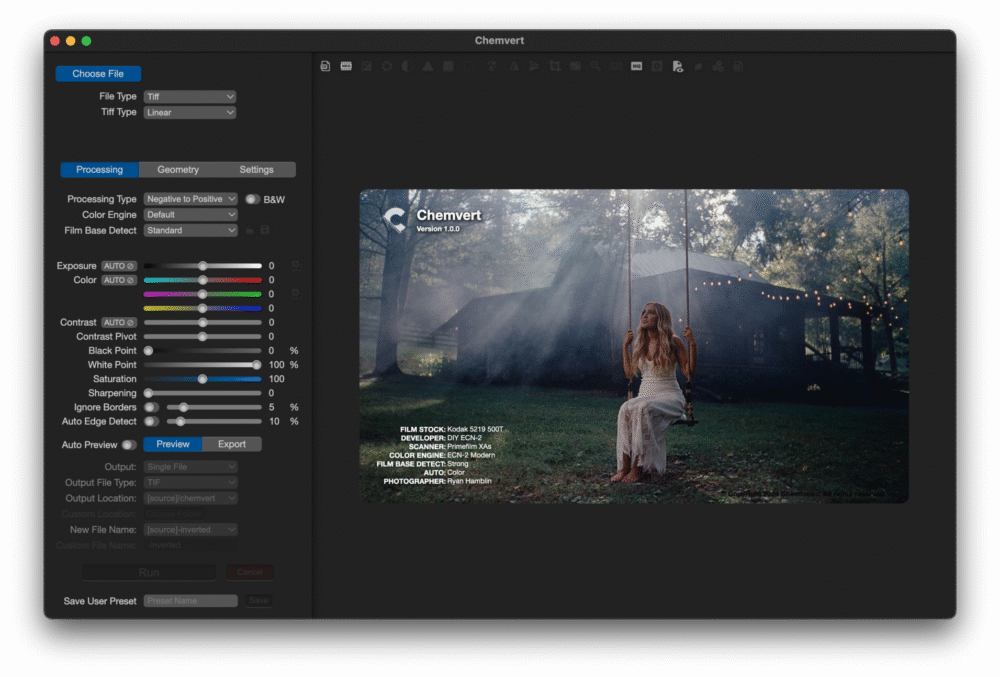This screenshot has height=677, width=1000.
Task: Open the New File Name dropdown
Action: coord(191,530)
